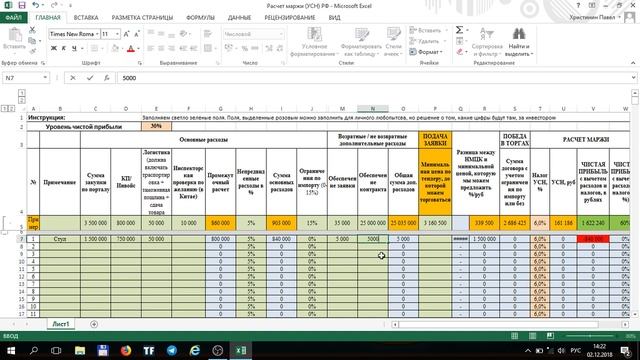
Task: Open the Font group dialog launcher
Action: coord(140,63)
